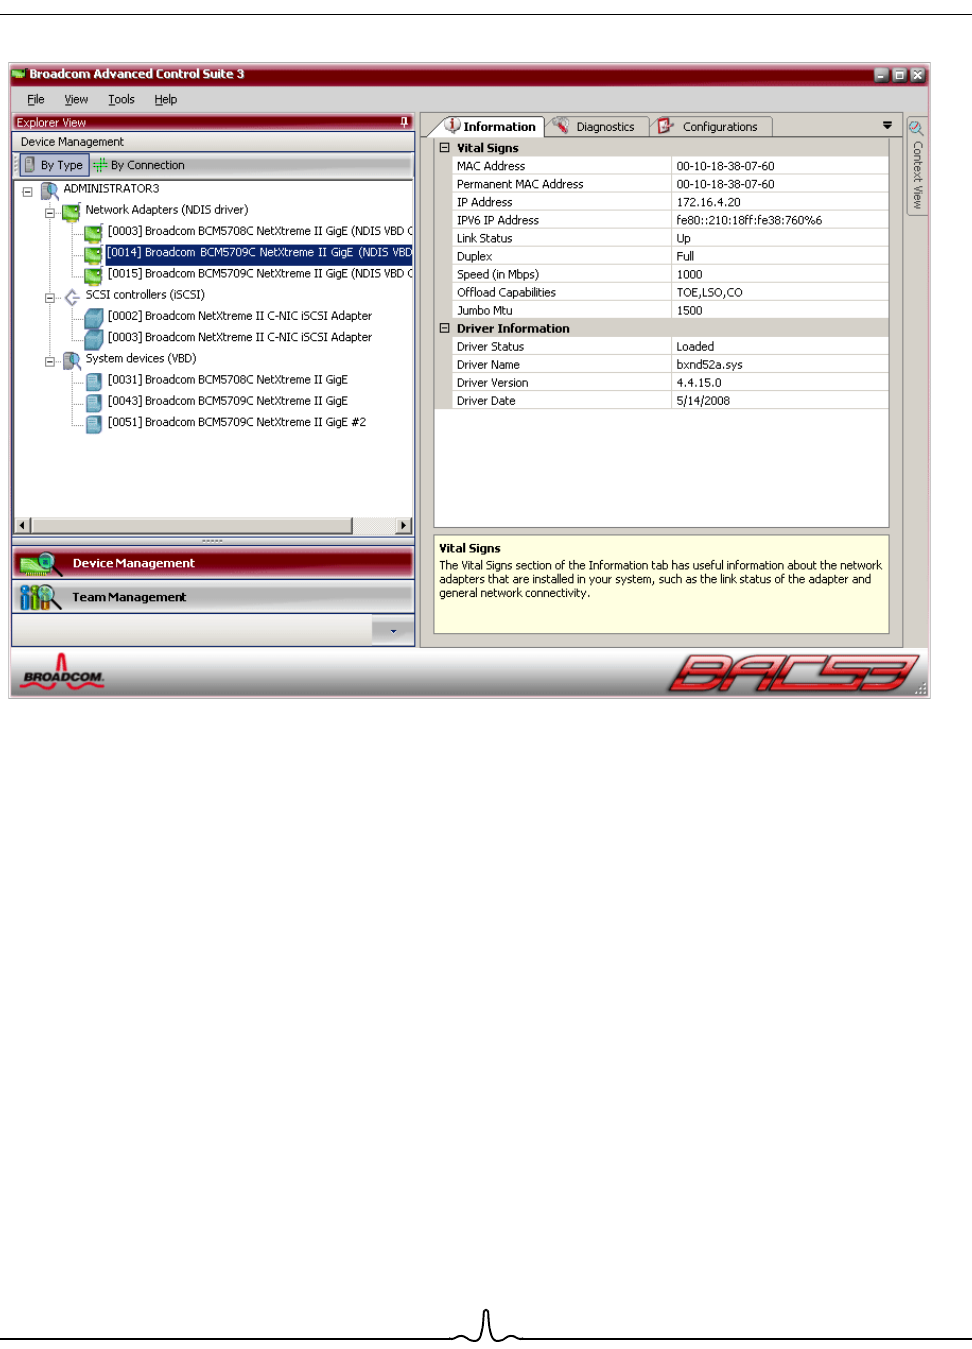Screen dimensions: 972x1349
Task: Select [0003] Broadcom BCM5708C NDIS VBD adapter
Action: click(260, 231)
